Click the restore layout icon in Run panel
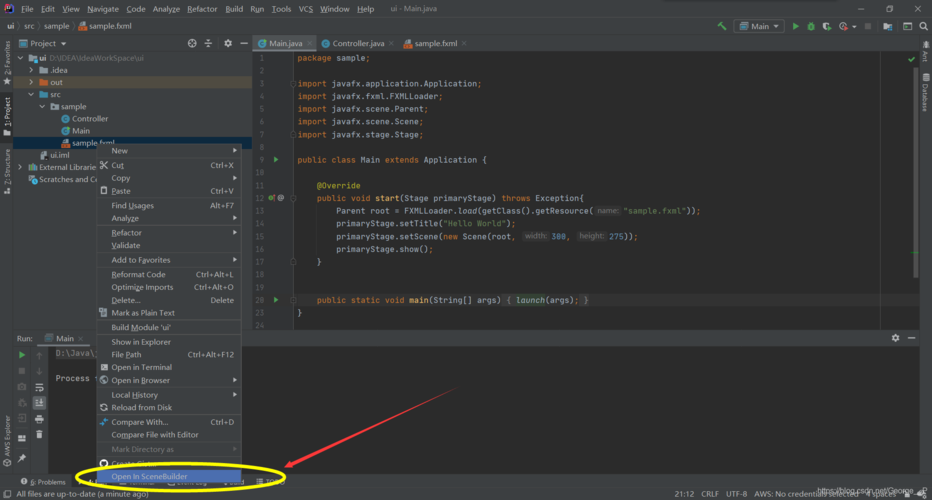The image size is (932, 500). coord(22,438)
